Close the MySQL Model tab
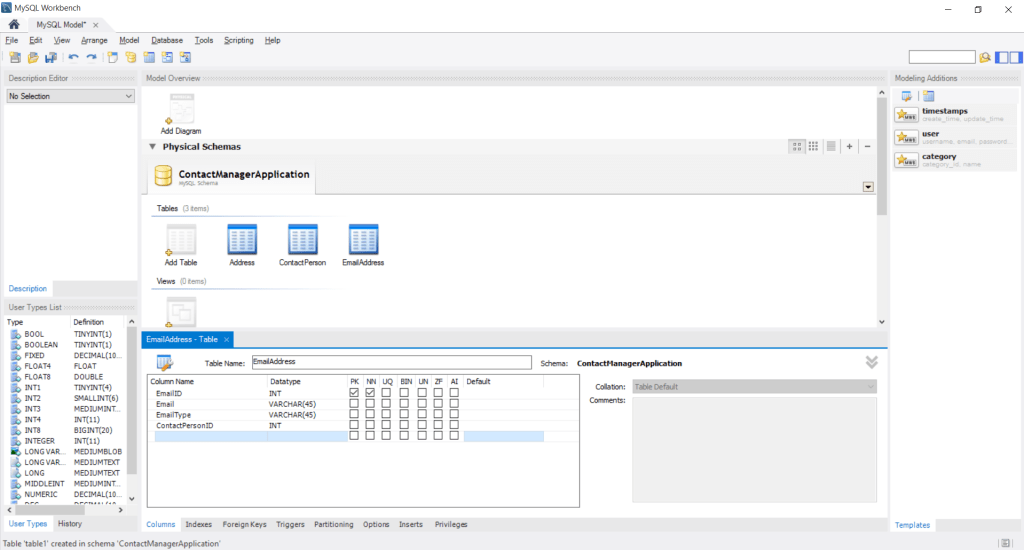1024x550 pixels. click(95, 25)
